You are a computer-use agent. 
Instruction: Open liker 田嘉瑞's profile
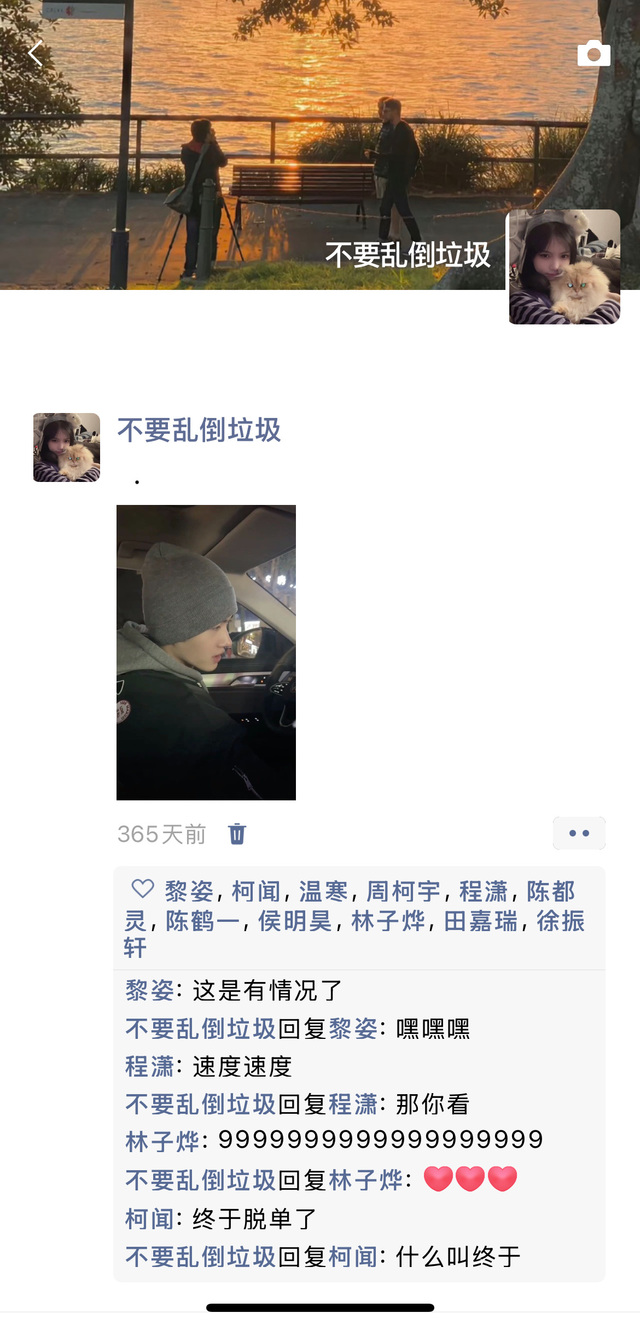[481, 921]
